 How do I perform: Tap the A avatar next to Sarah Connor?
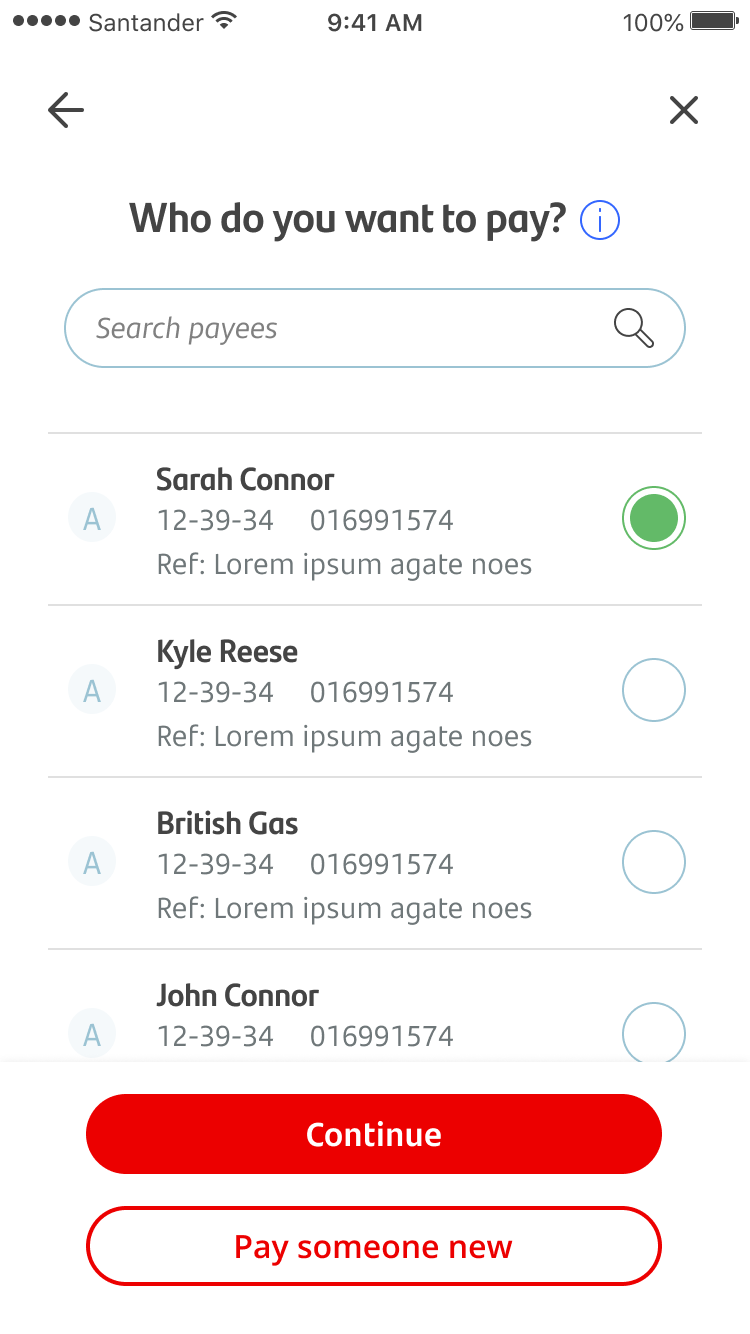pyautogui.click(x=92, y=519)
